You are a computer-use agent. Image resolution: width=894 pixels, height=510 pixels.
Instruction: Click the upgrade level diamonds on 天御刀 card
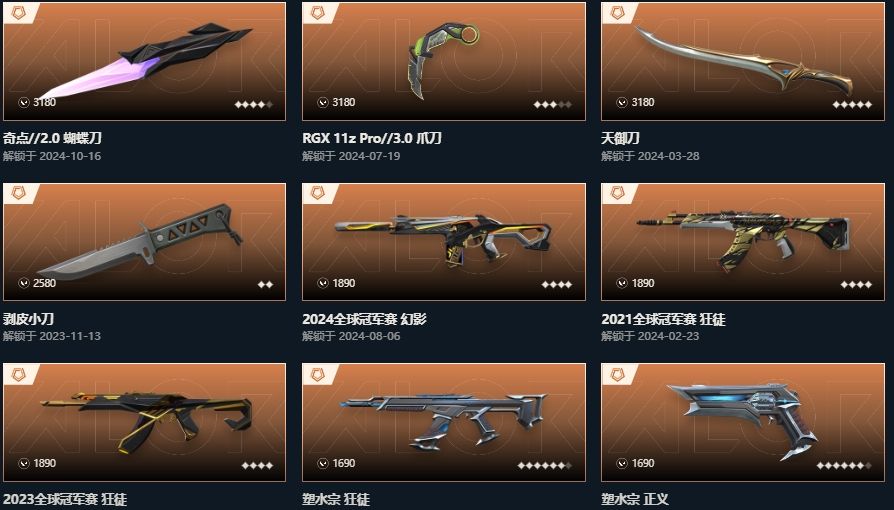tap(852, 104)
